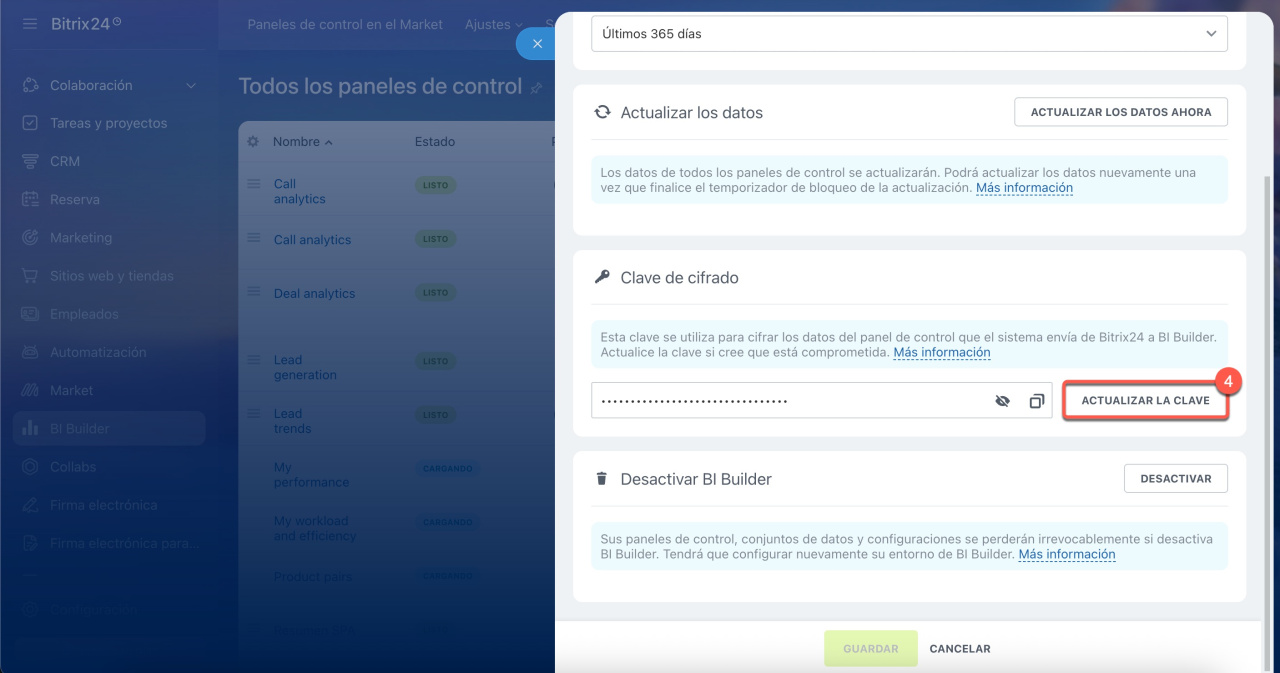Expand the Colaboración sidebar section
Screen dimensions: 1280x673
coord(191,86)
